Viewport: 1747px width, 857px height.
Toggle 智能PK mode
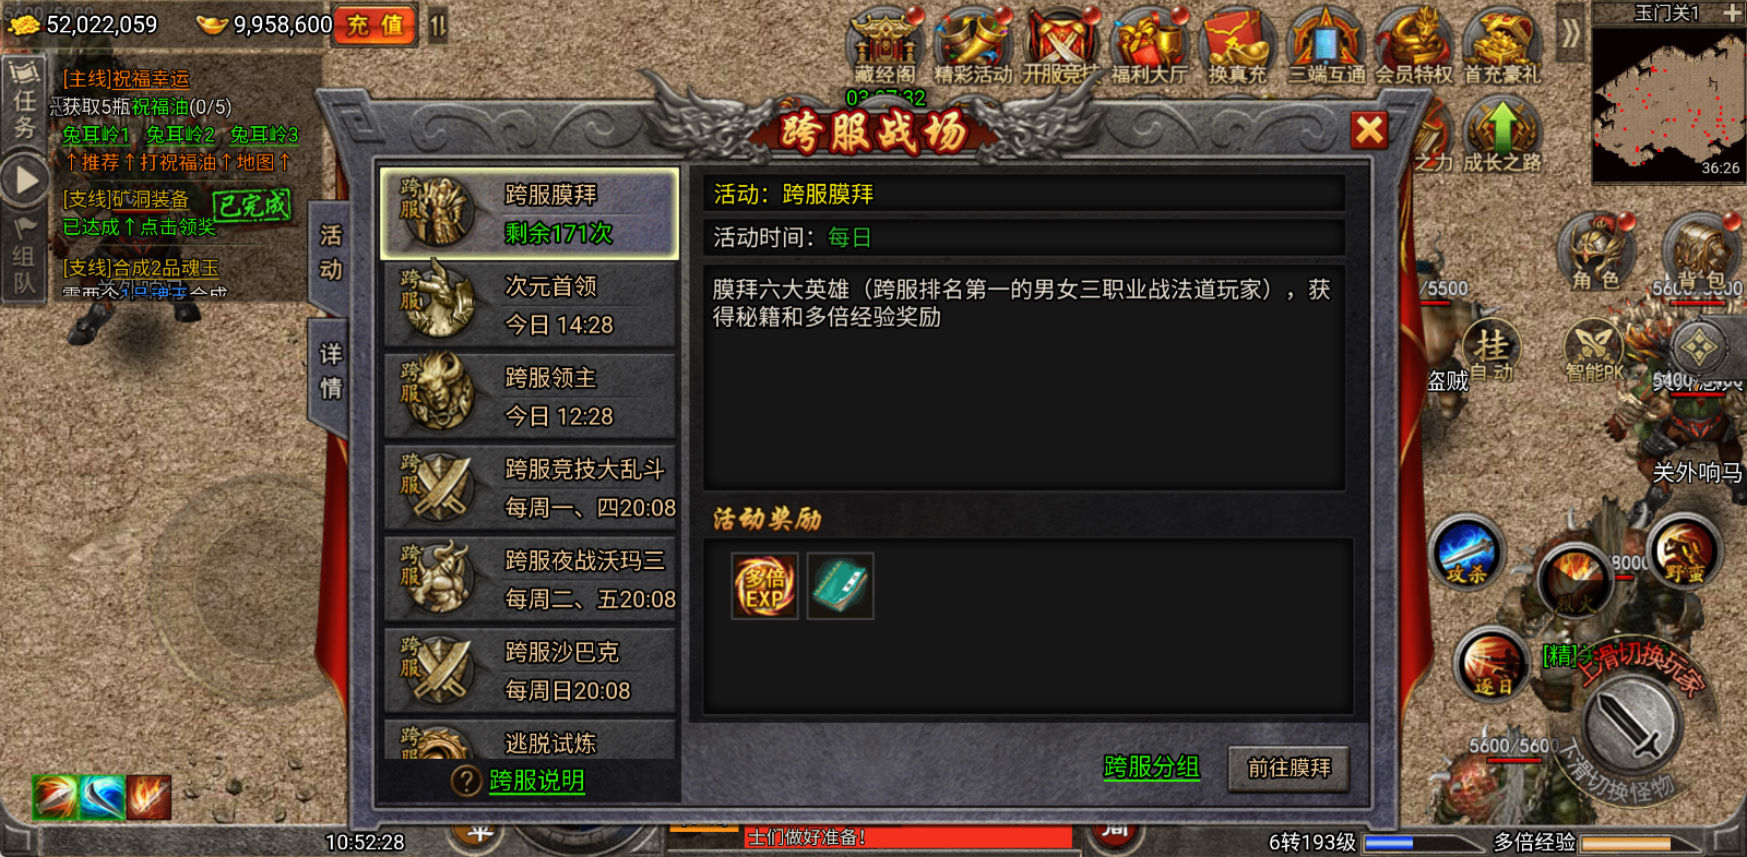coord(1594,352)
